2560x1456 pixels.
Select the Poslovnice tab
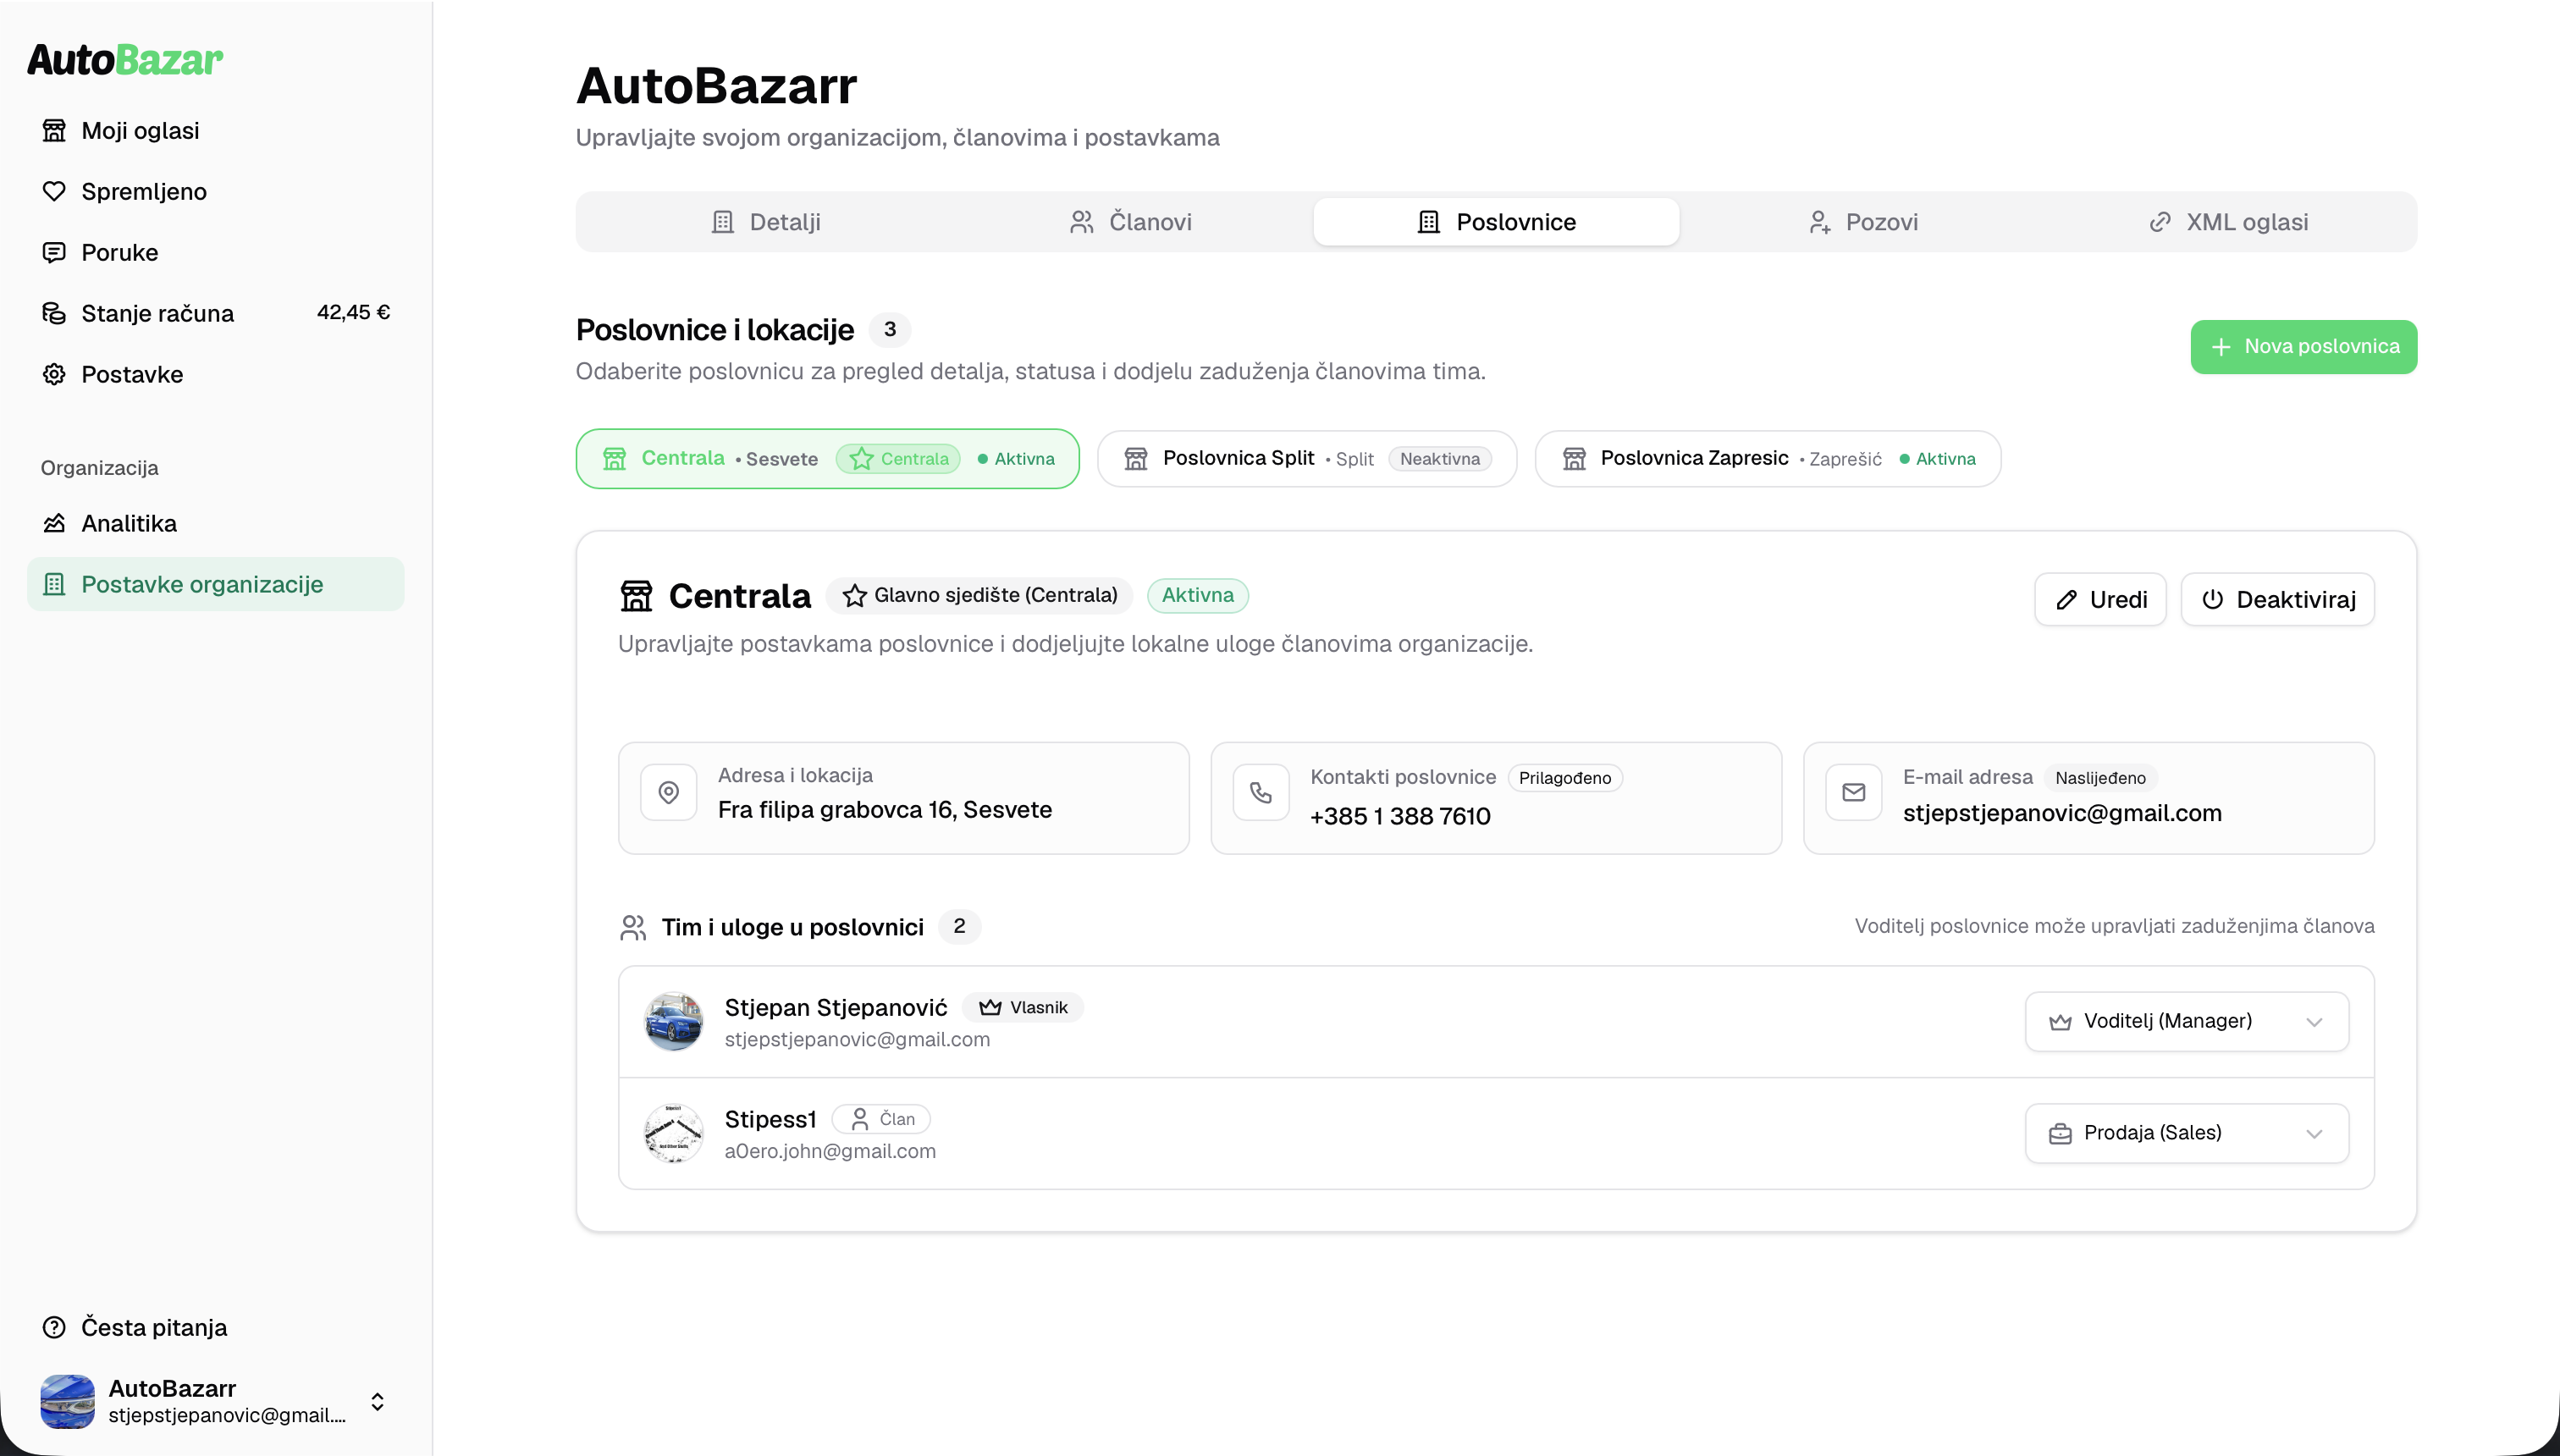pyautogui.click(x=1496, y=222)
